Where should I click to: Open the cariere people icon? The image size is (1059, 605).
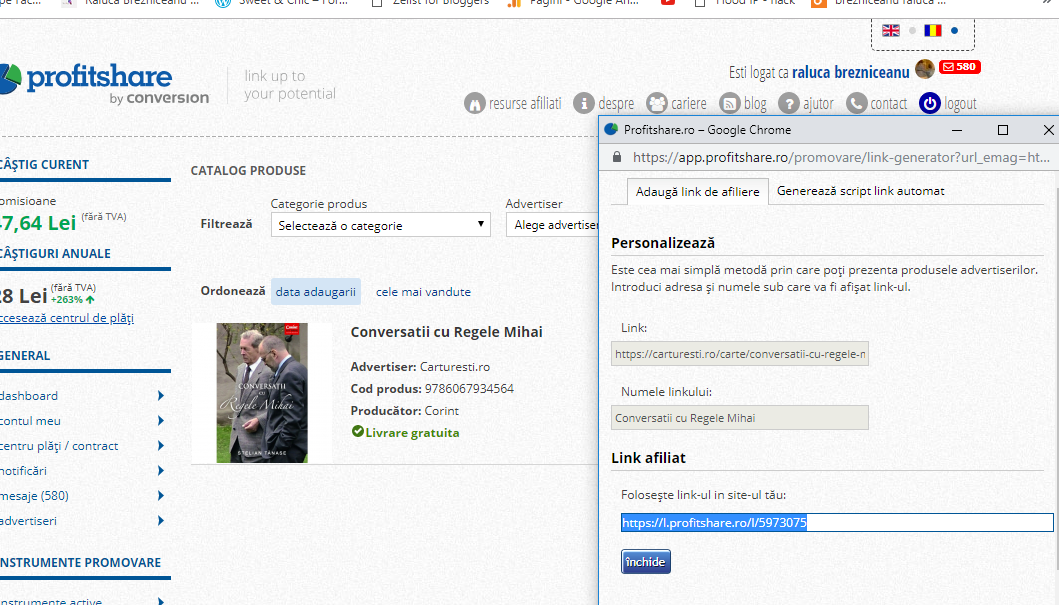click(657, 103)
